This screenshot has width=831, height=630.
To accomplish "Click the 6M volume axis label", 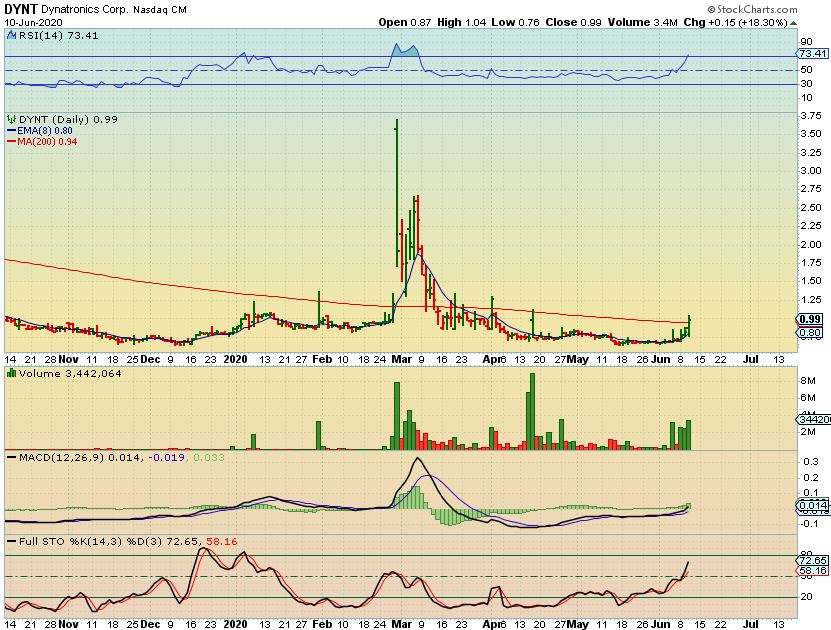I will click(808, 397).
